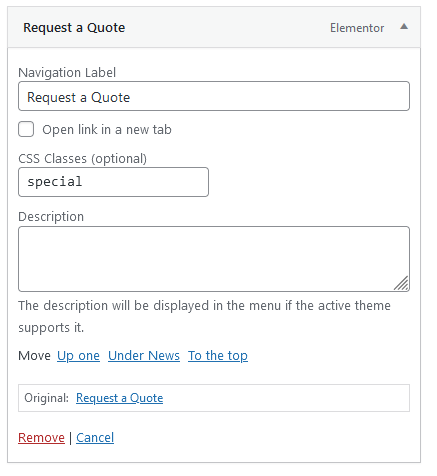Click the CSS Classes (optional) caption
437x476 pixels.
click(x=82, y=159)
